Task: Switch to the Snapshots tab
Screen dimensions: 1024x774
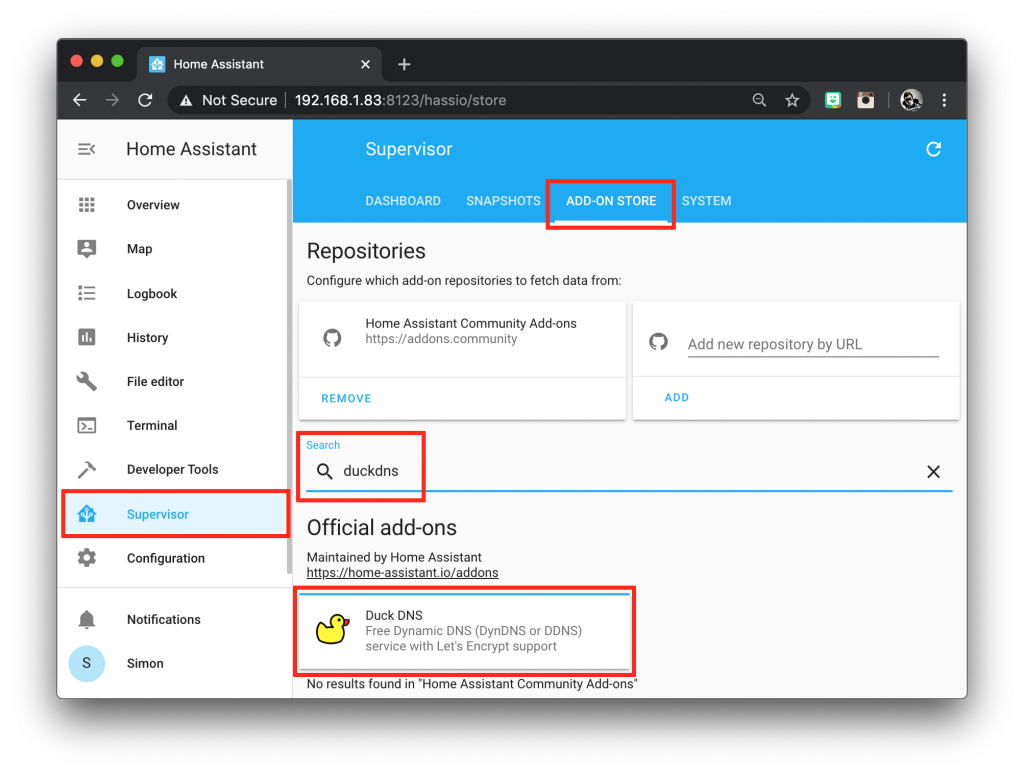Action: pos(503,201)
